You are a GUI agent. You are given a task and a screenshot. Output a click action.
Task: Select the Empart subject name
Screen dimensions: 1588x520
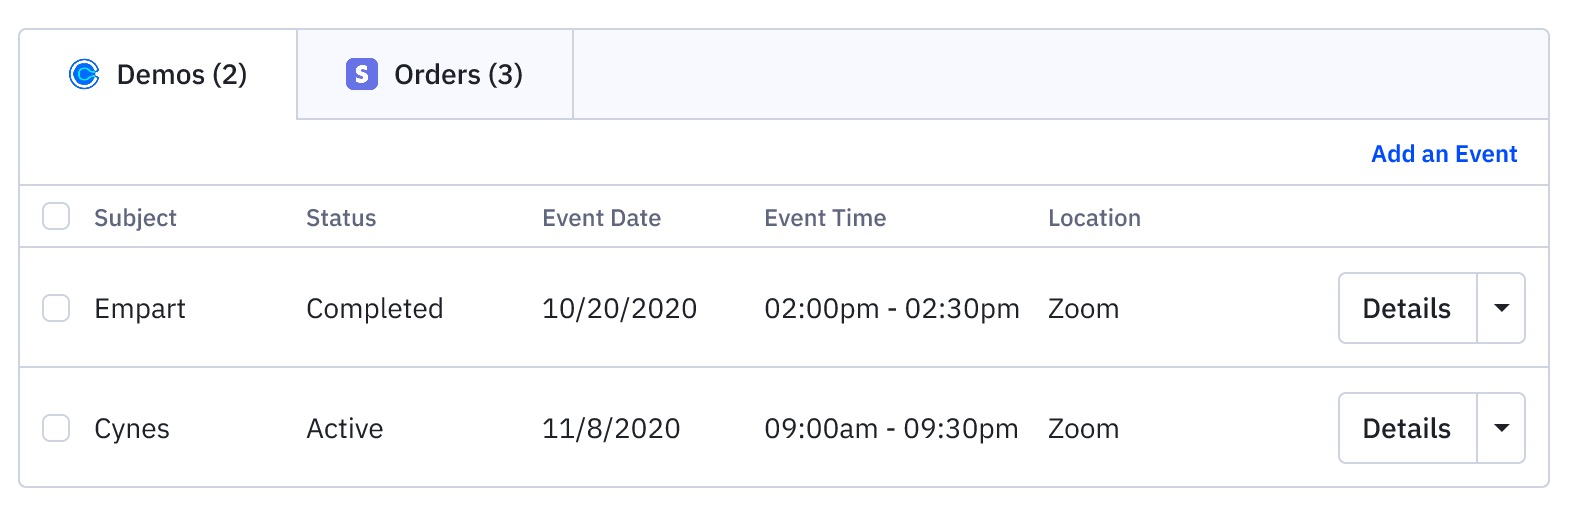click(140, 309)
